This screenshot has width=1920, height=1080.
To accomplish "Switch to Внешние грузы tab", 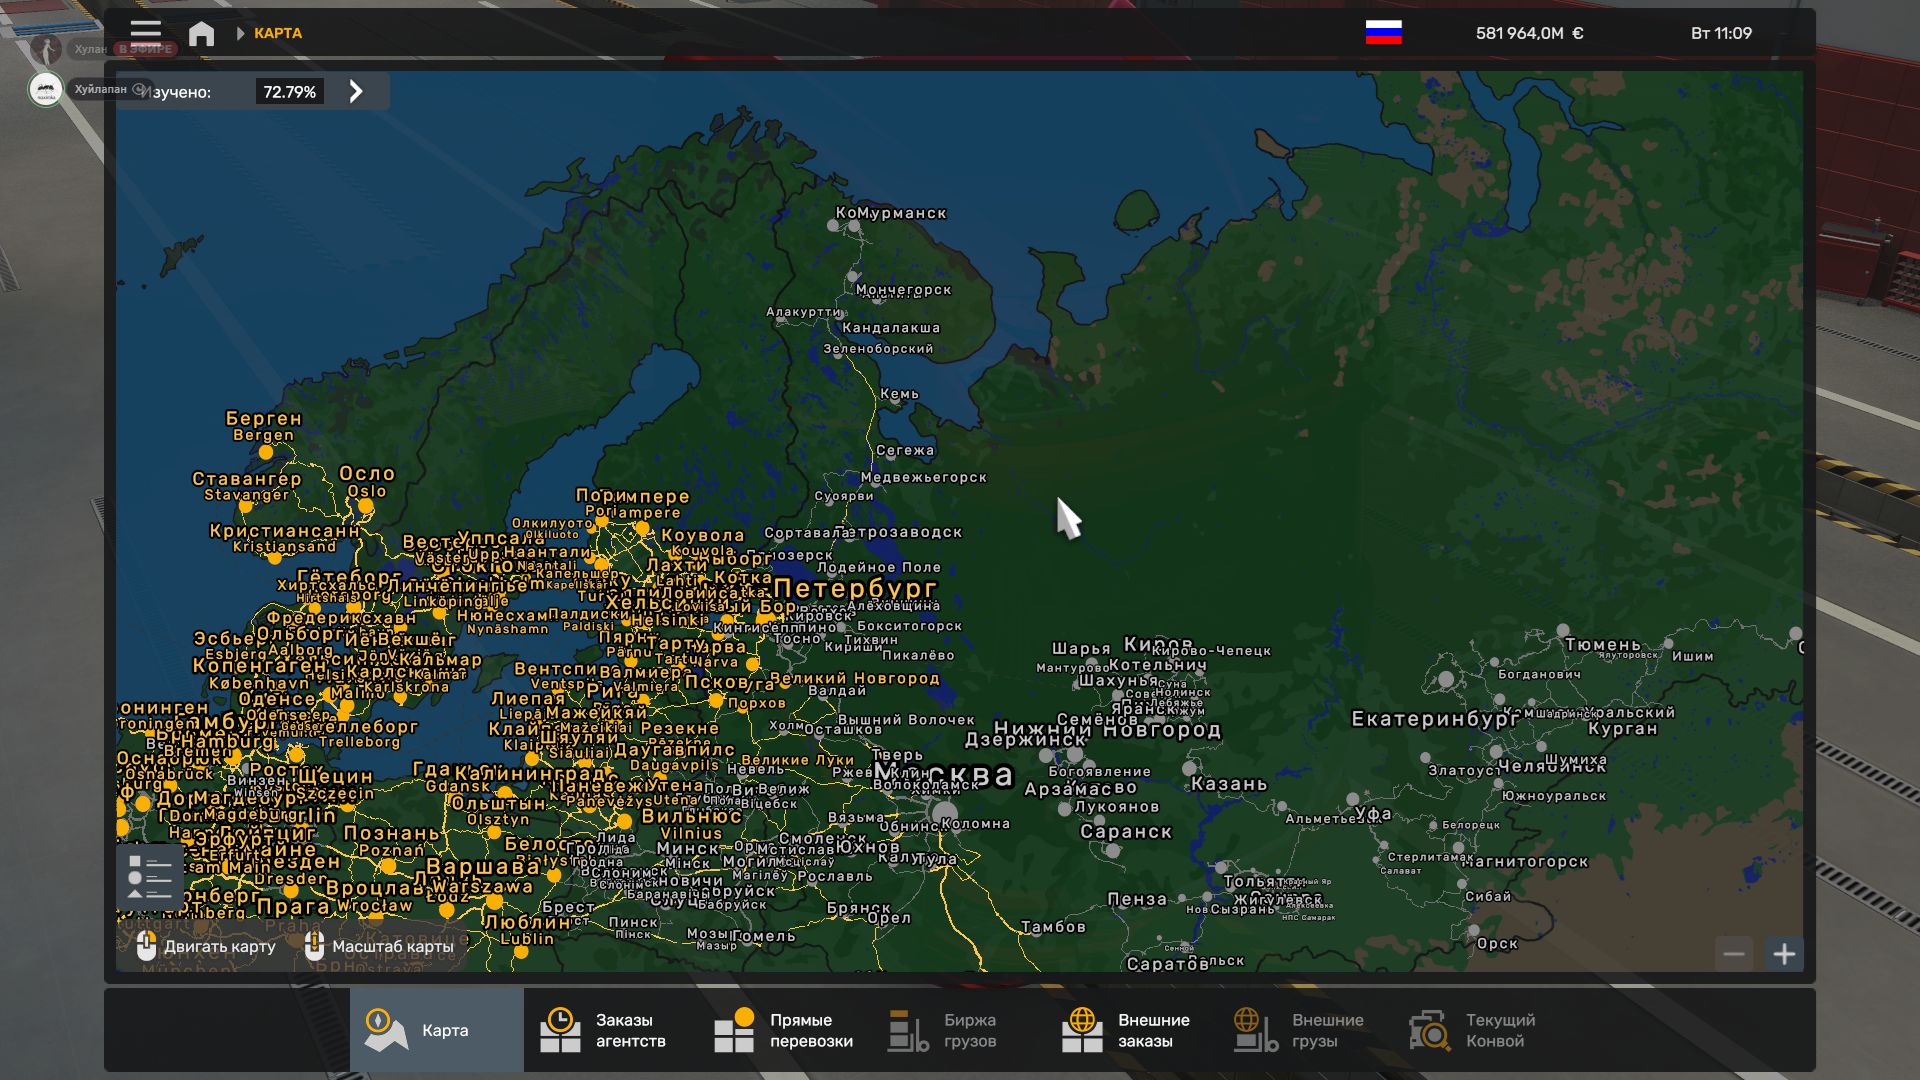I will click(x=1300, y=1030).
